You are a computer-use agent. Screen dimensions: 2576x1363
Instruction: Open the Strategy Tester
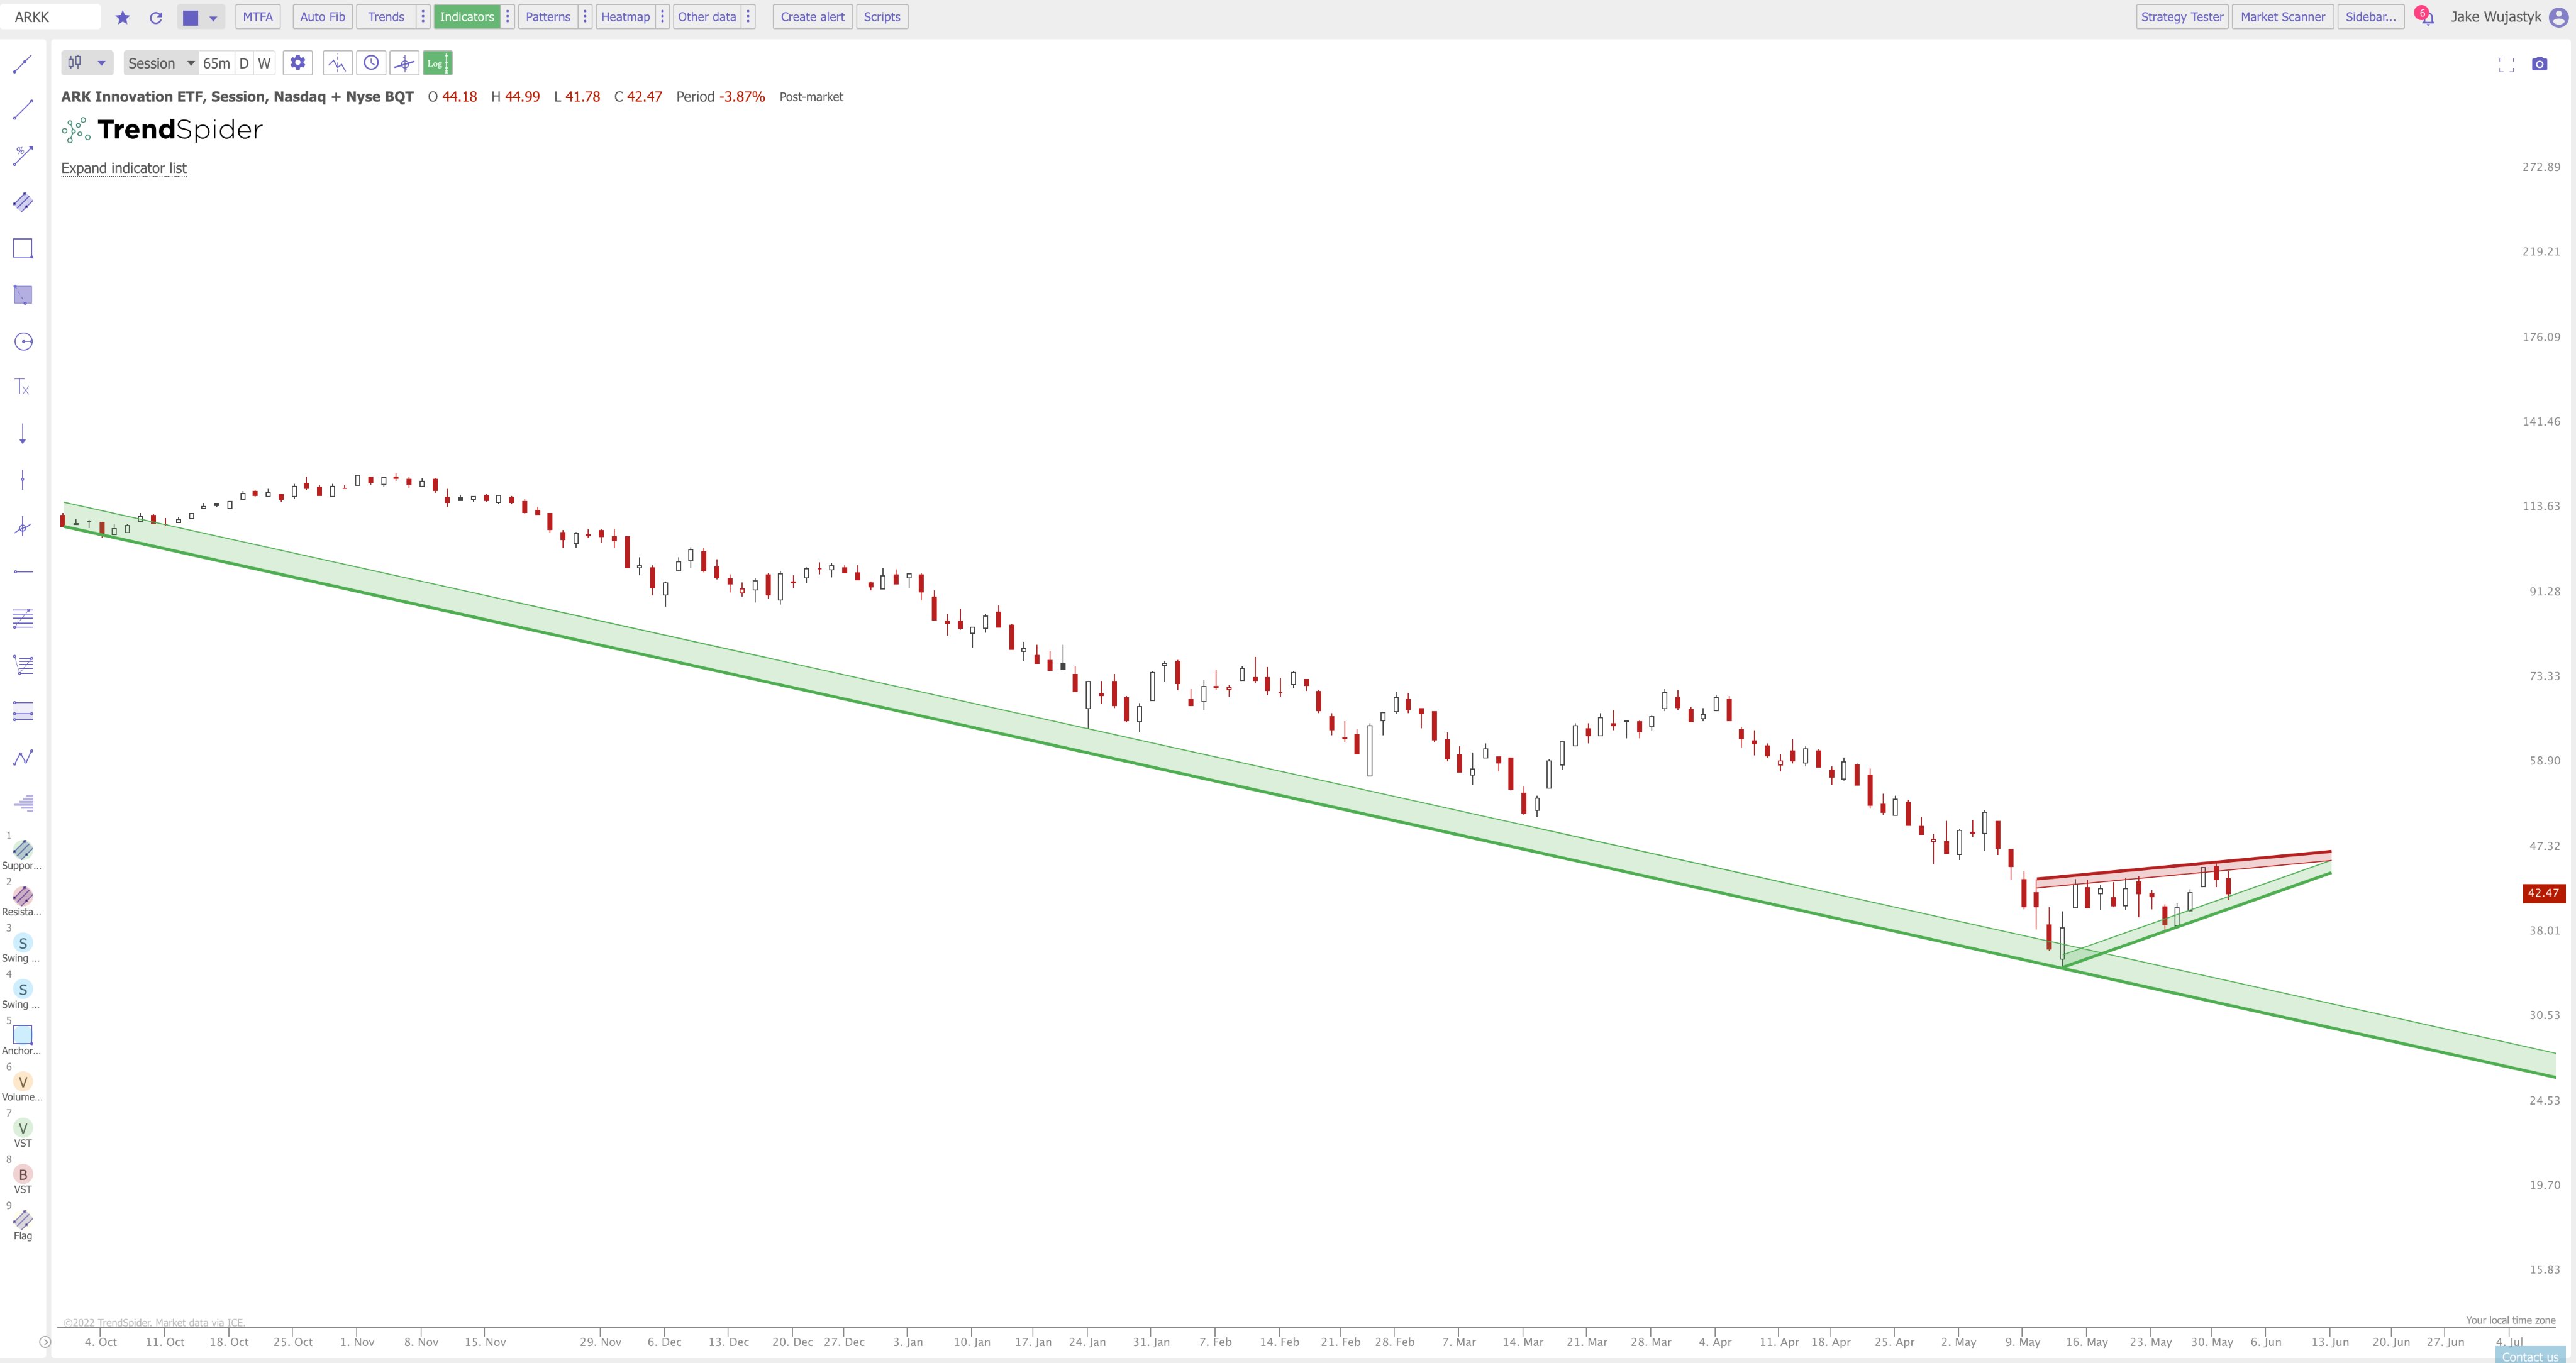coord(2181,17)
